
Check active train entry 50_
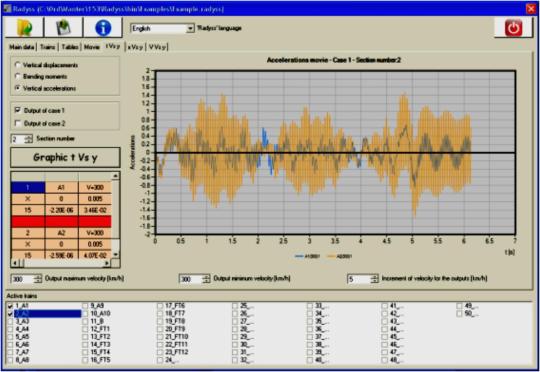click(459, 314)
